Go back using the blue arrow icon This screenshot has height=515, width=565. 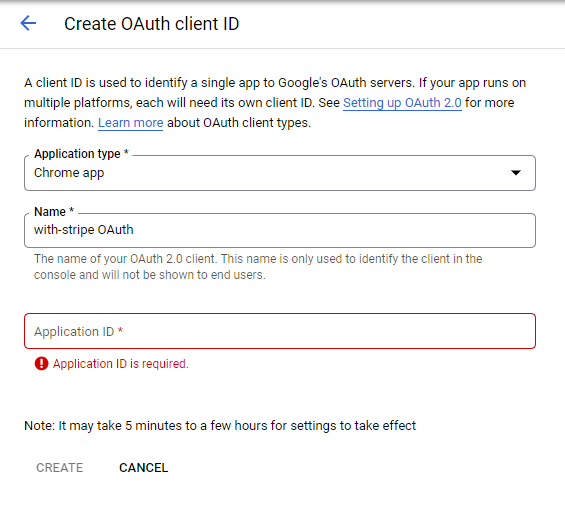coord(28,23)
